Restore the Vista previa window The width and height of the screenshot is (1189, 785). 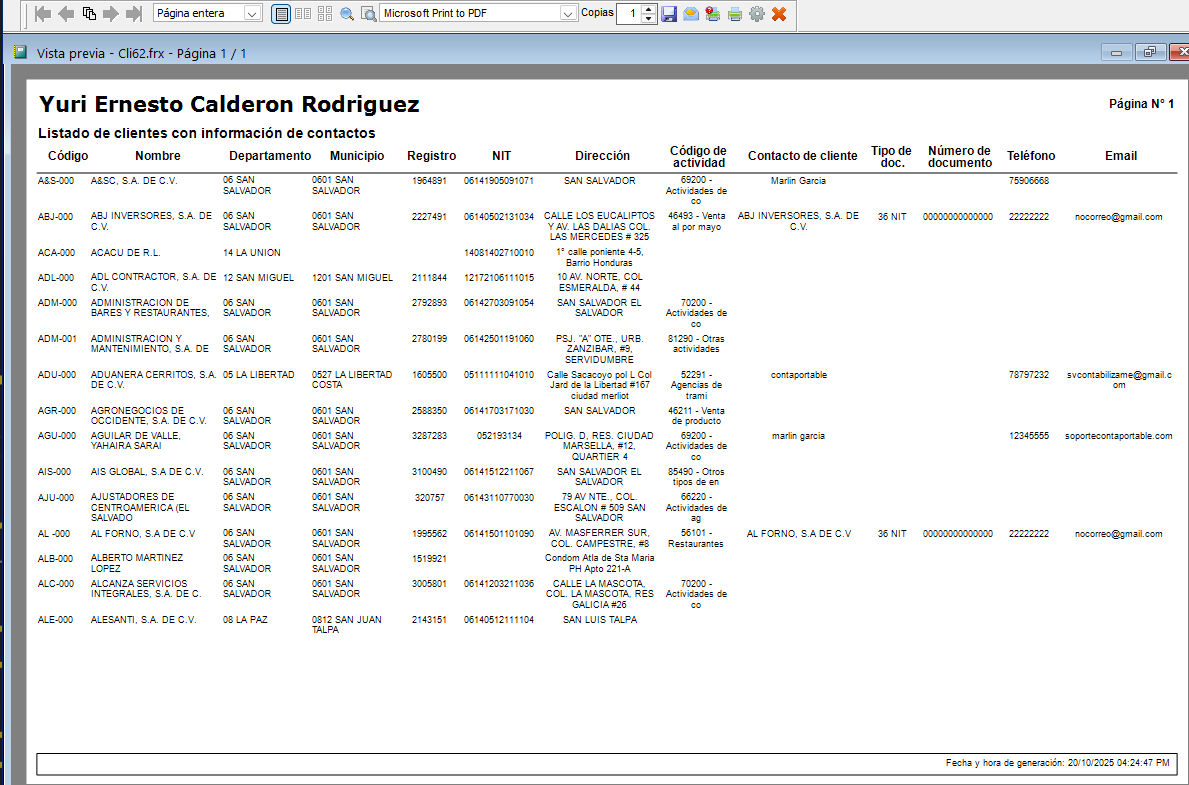1150,52
